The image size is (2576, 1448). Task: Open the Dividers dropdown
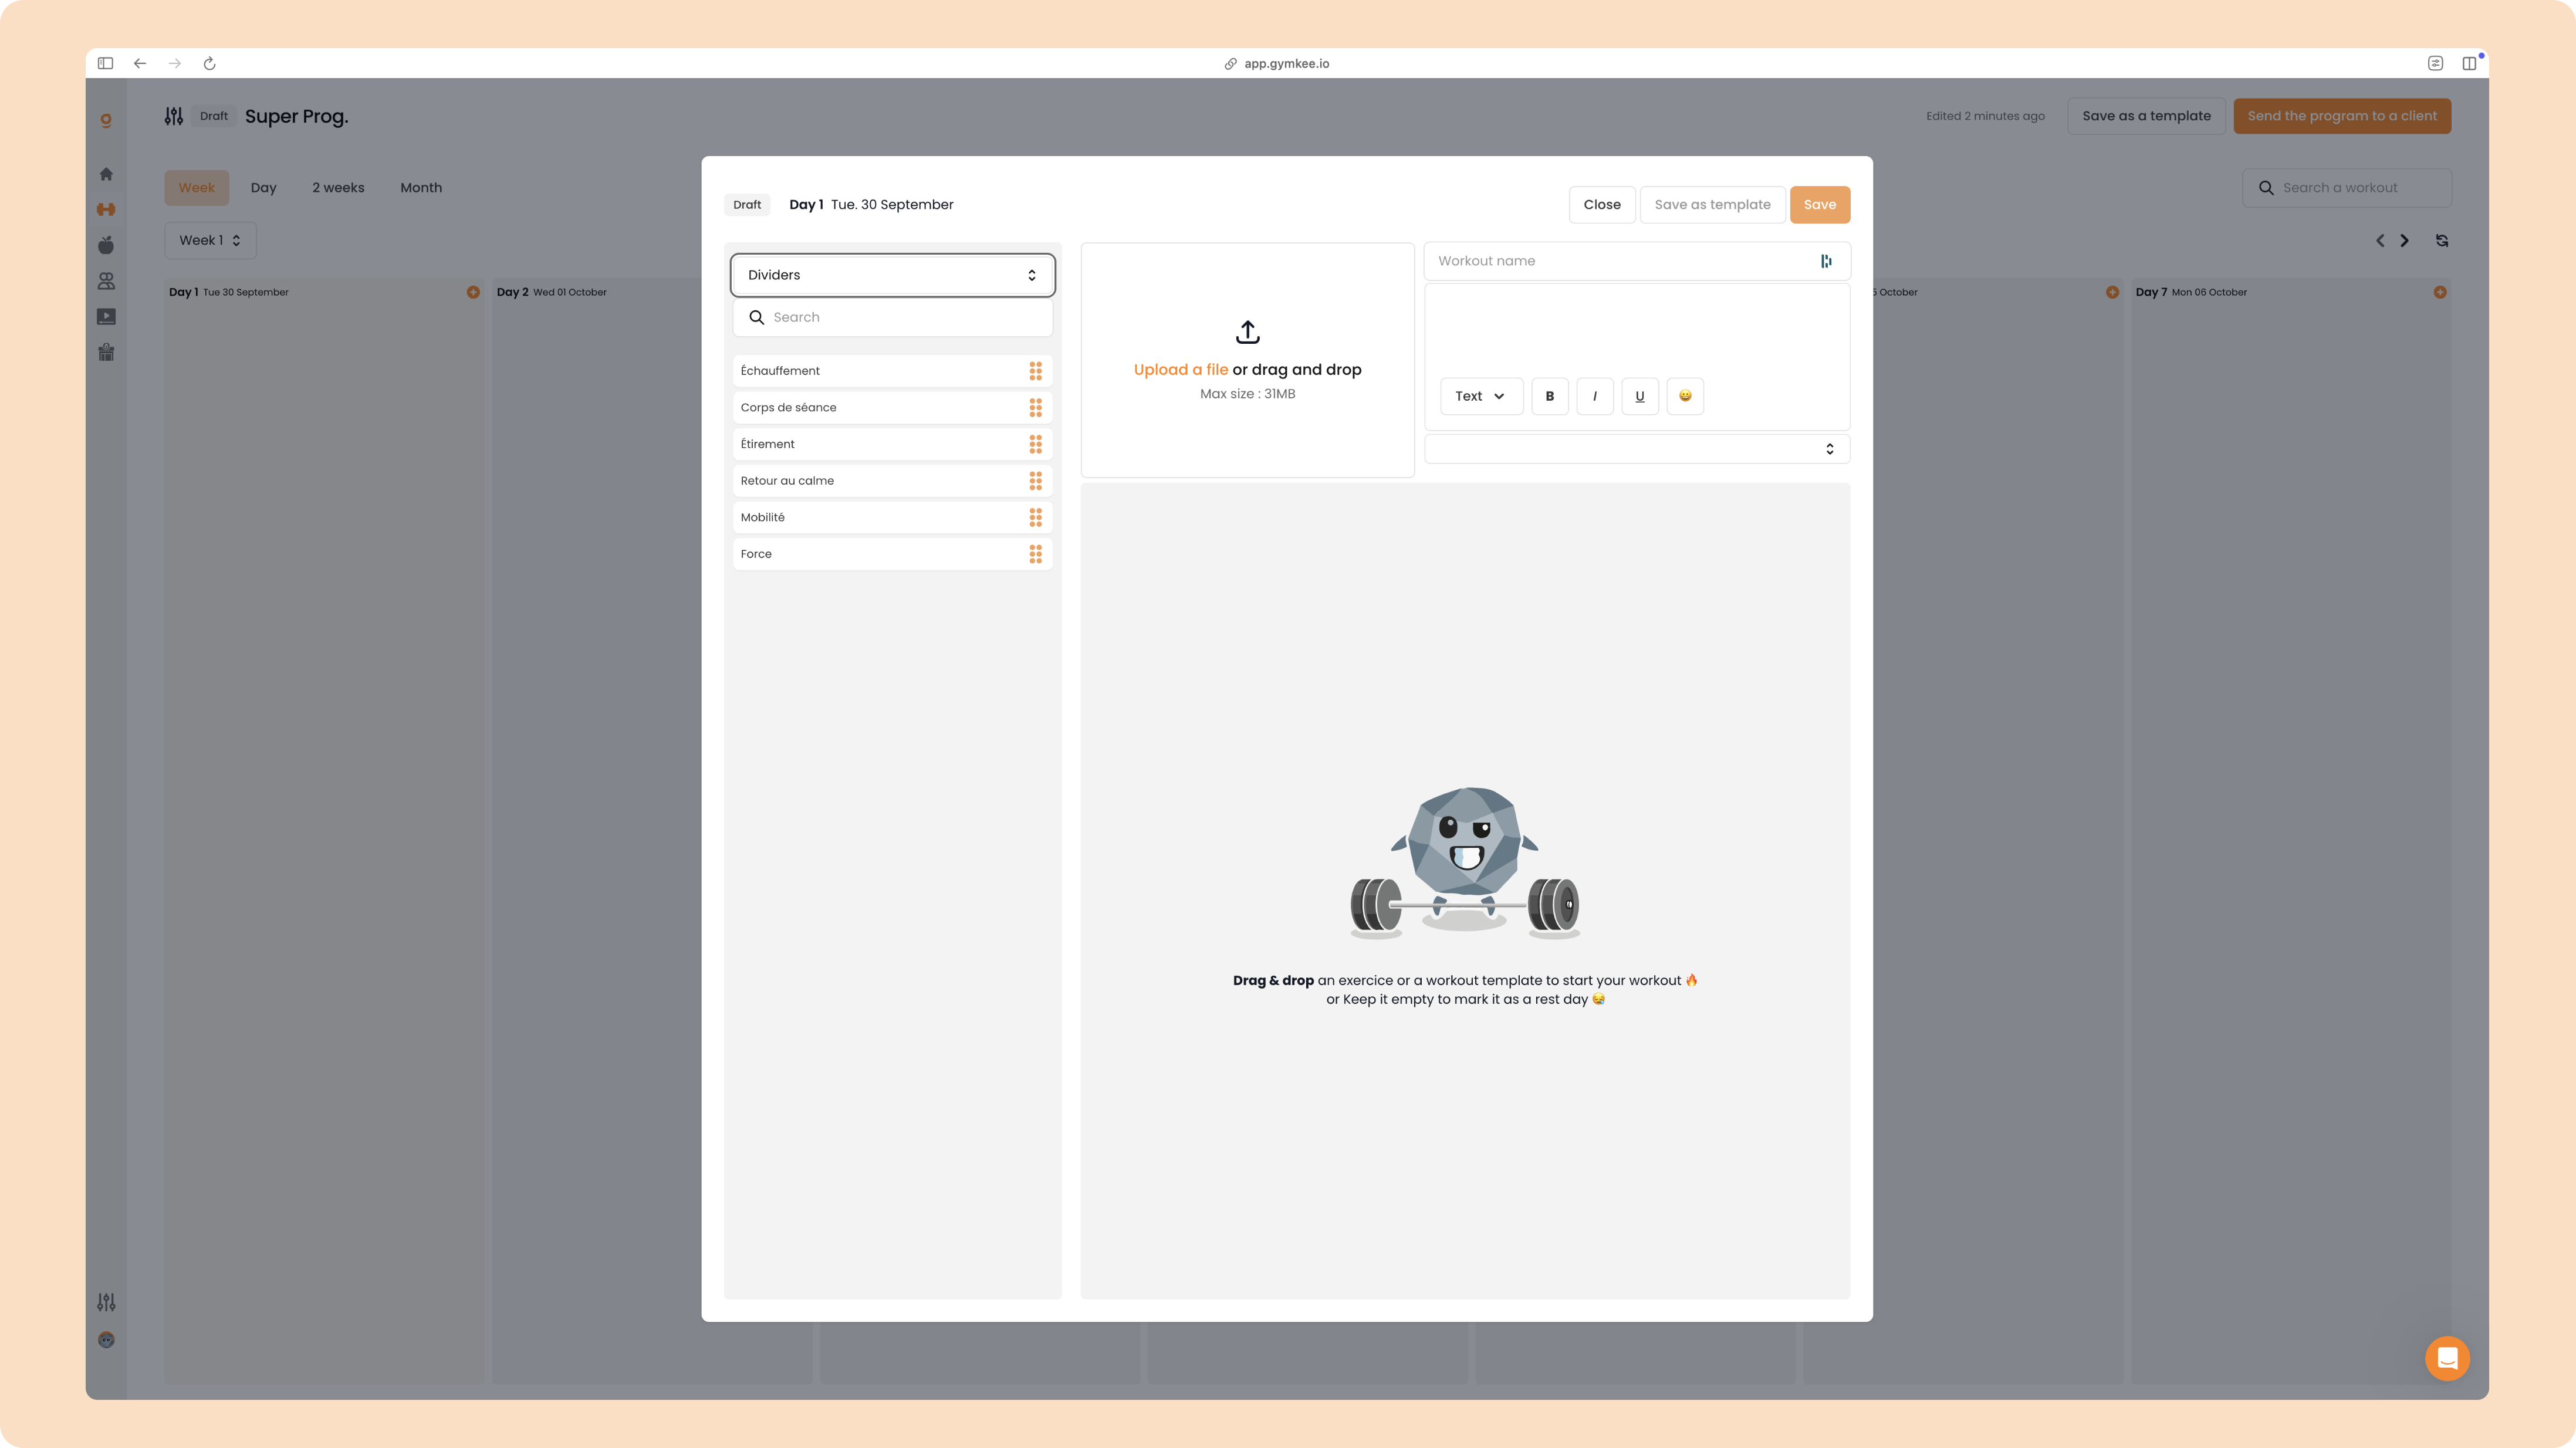point(892,275)
